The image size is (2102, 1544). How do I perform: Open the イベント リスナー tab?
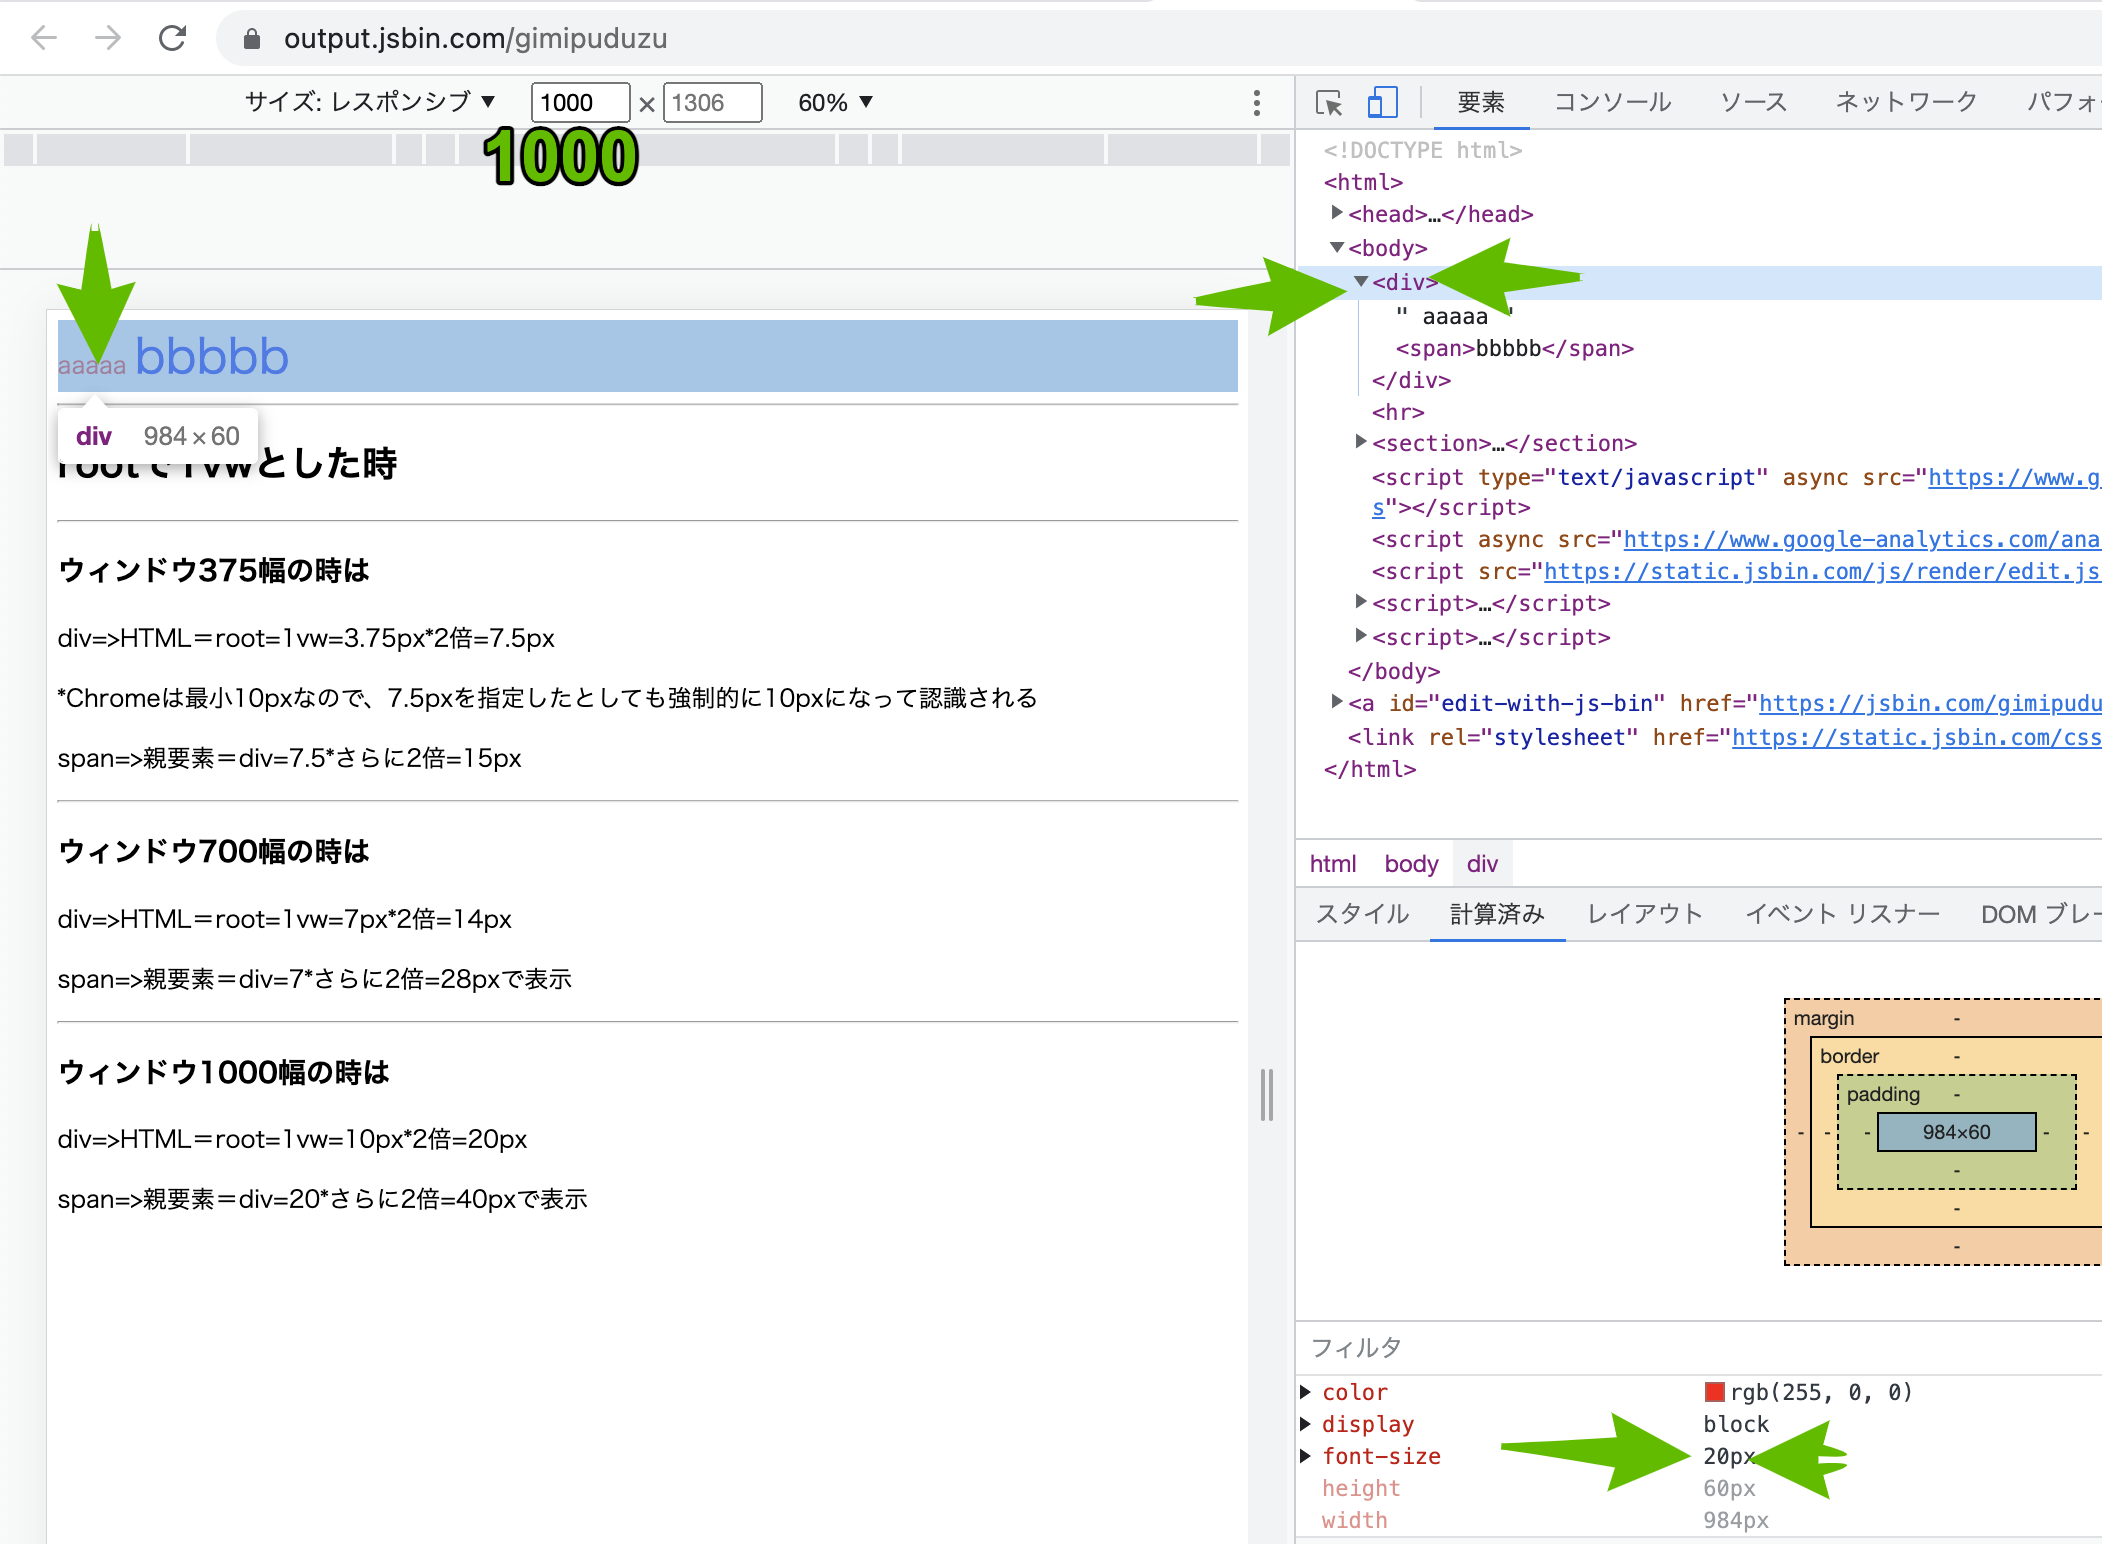tap(1842, 914)
